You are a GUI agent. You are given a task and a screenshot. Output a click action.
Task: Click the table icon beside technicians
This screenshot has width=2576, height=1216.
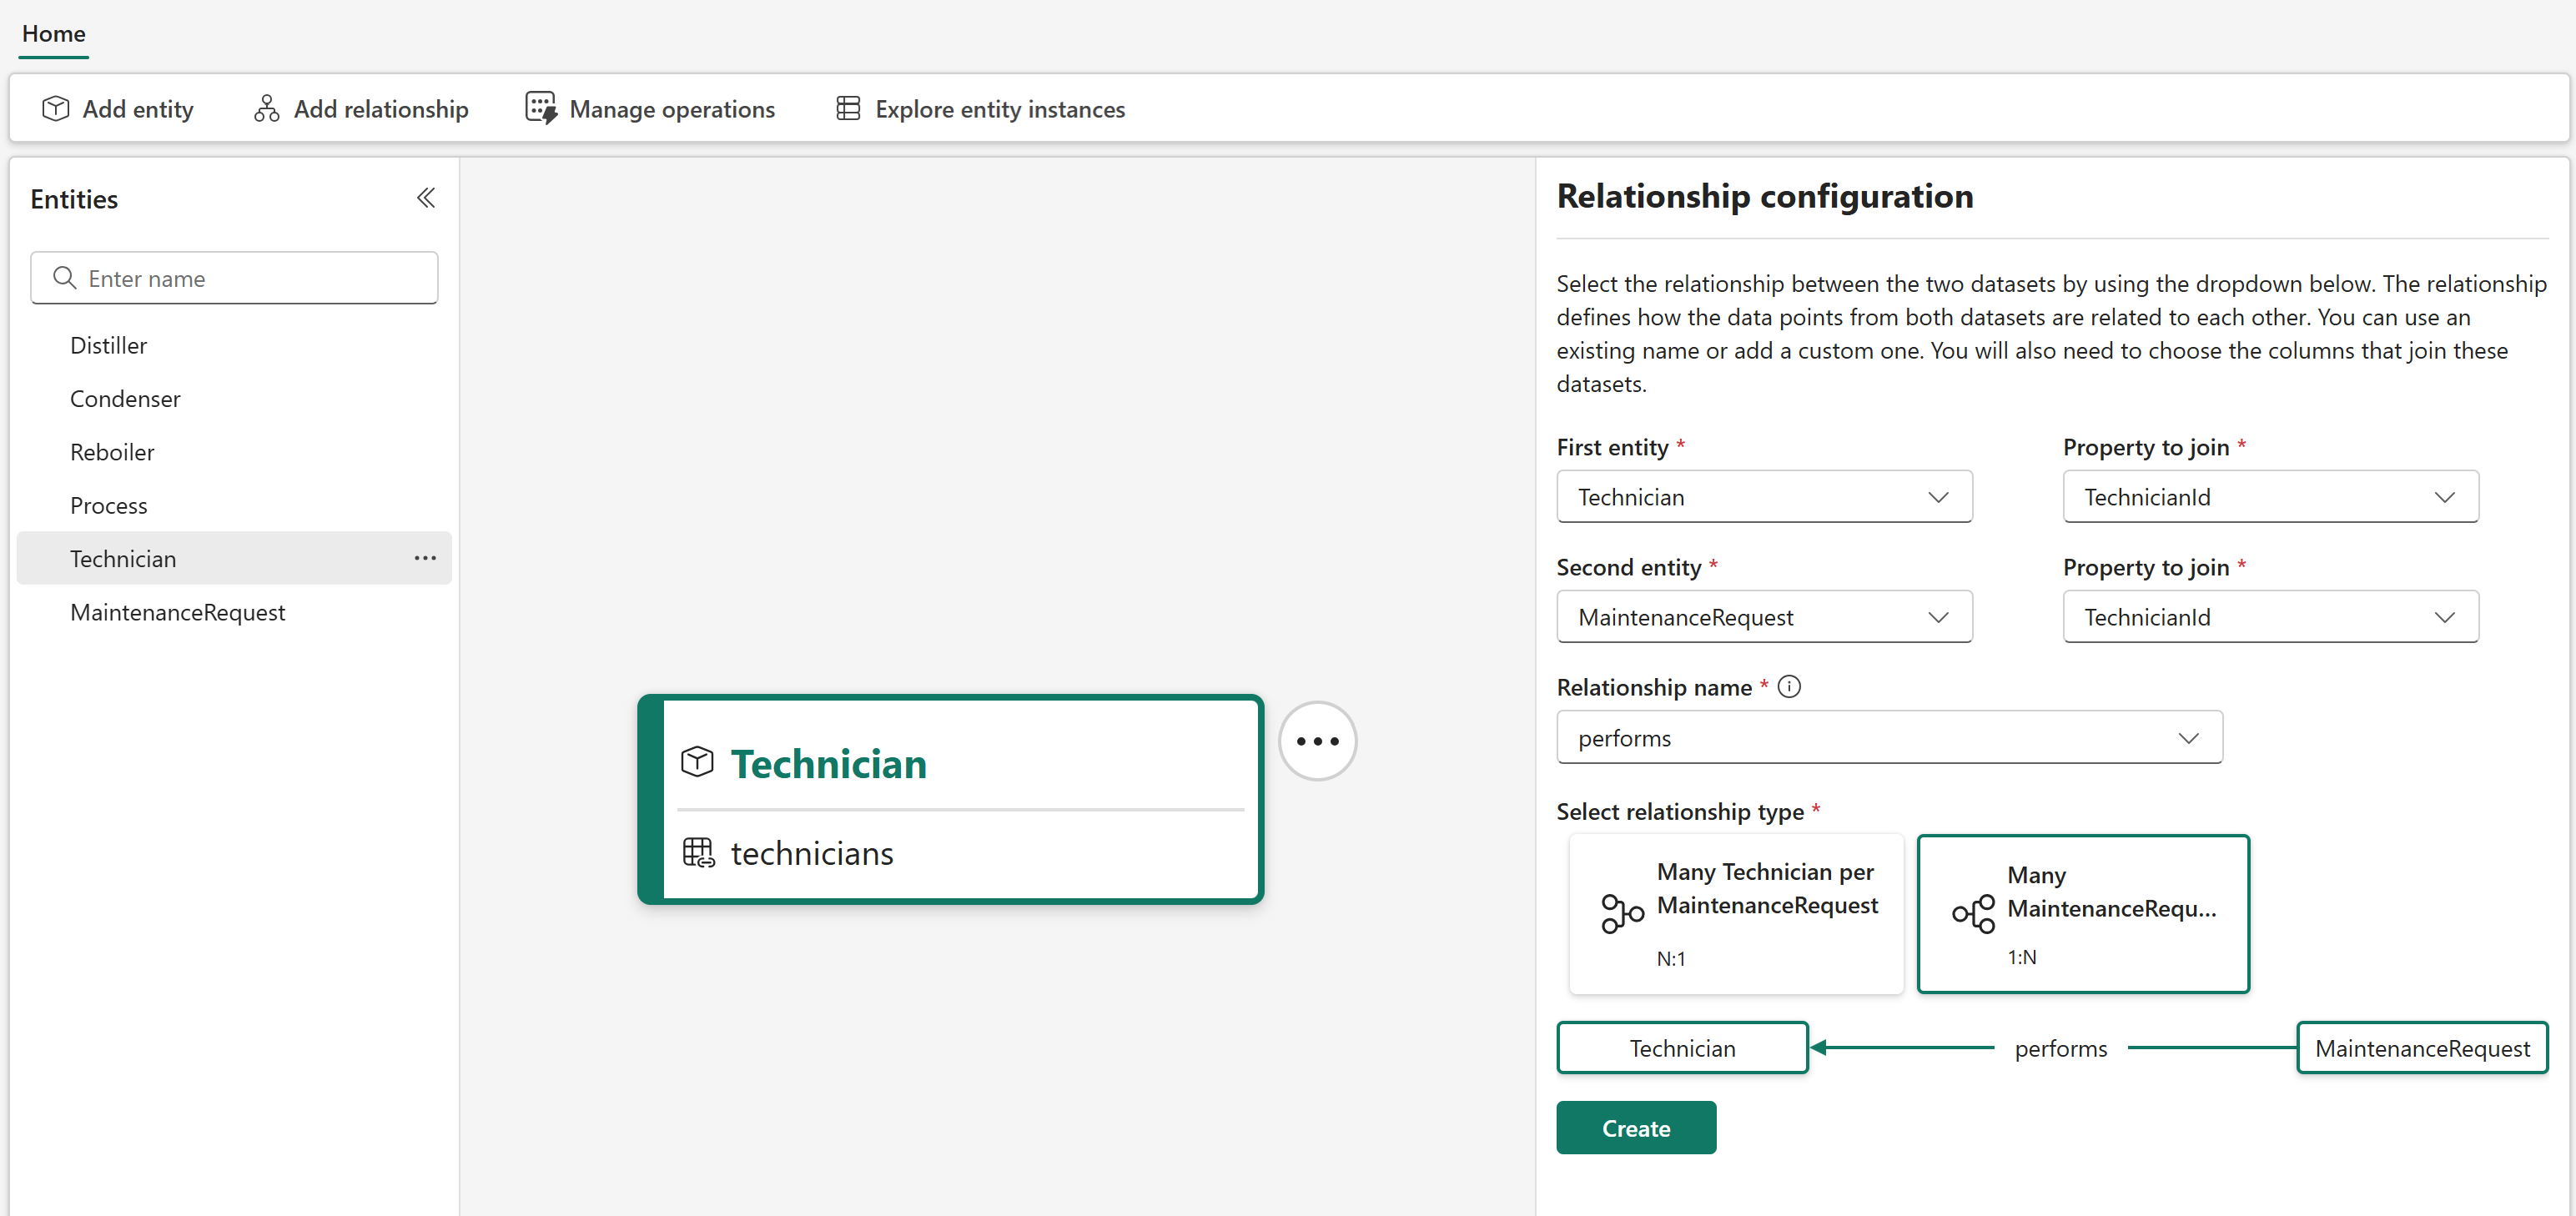pyautogui.click(x=698, y=853)
